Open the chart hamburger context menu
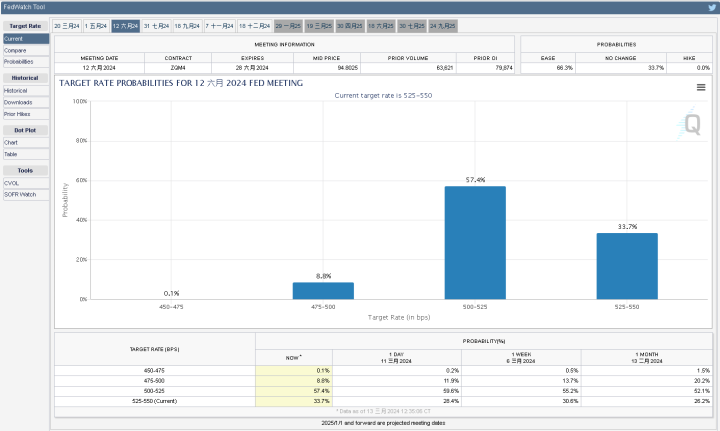The image size is (720, 431). tap(701, 87)
